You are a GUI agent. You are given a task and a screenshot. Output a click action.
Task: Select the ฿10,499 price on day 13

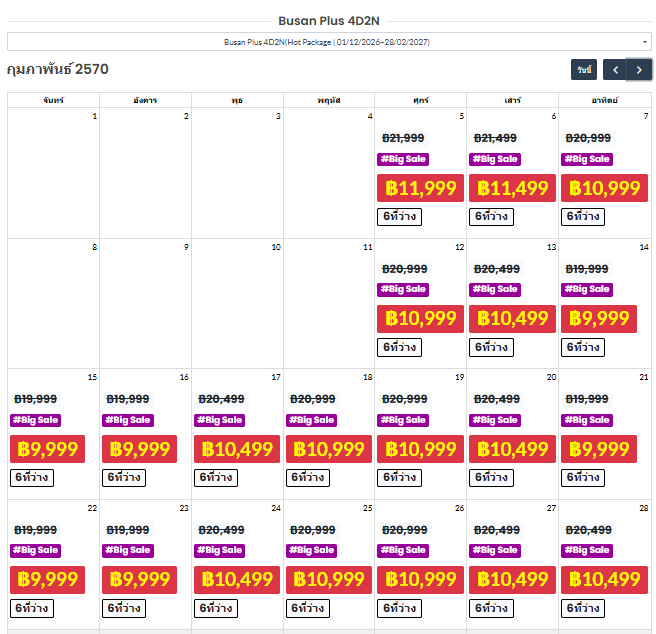[512, 319]
